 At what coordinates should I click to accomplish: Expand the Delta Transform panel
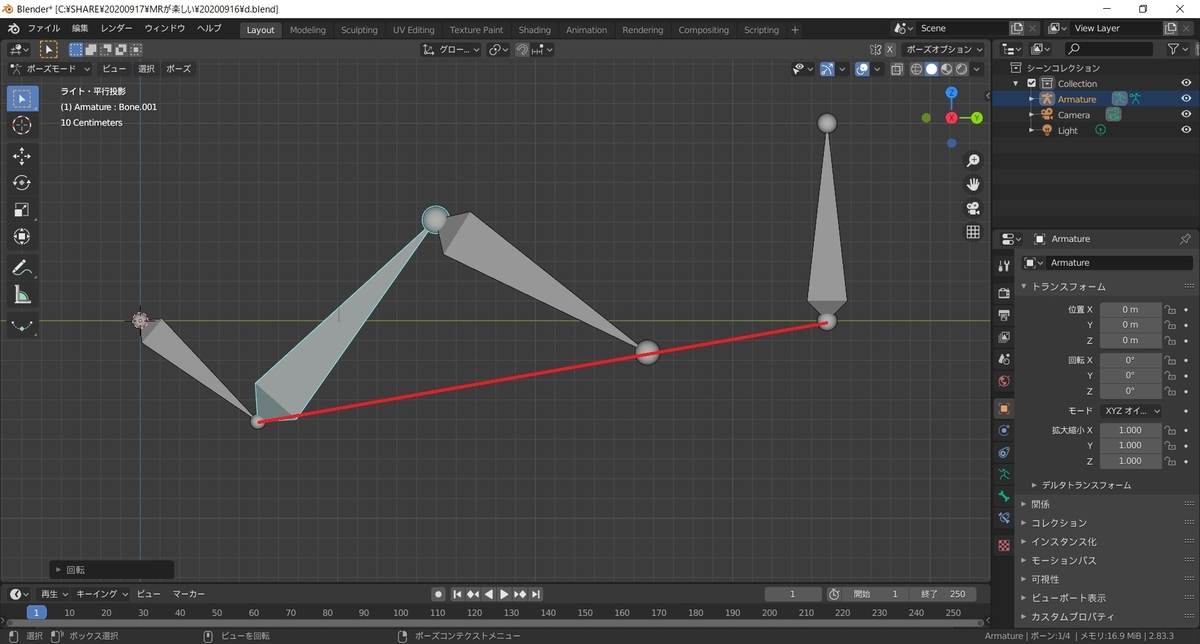click(1086, 485)
